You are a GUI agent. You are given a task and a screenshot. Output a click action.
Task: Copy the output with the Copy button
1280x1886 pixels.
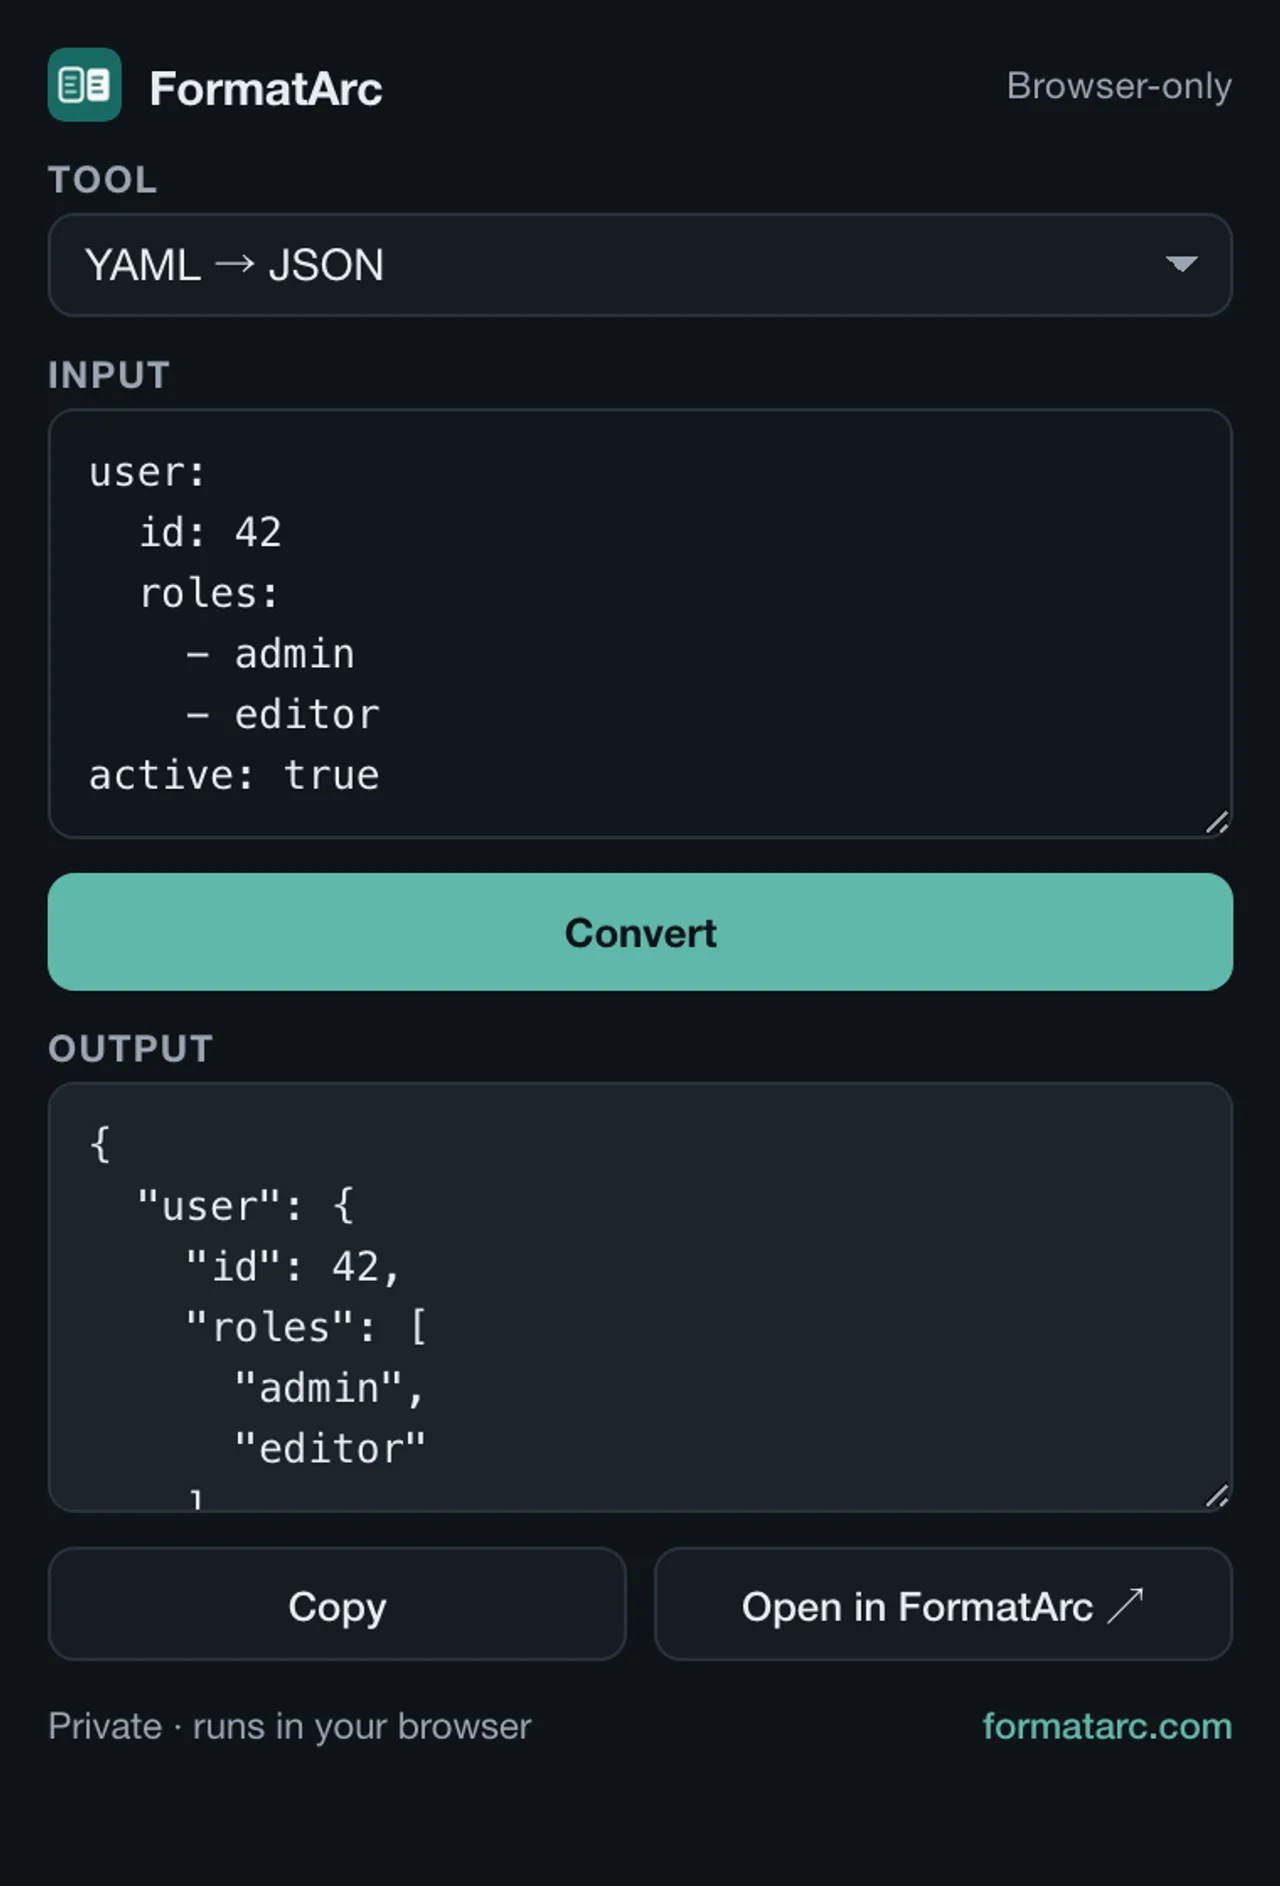click(x=337, y=1605)
